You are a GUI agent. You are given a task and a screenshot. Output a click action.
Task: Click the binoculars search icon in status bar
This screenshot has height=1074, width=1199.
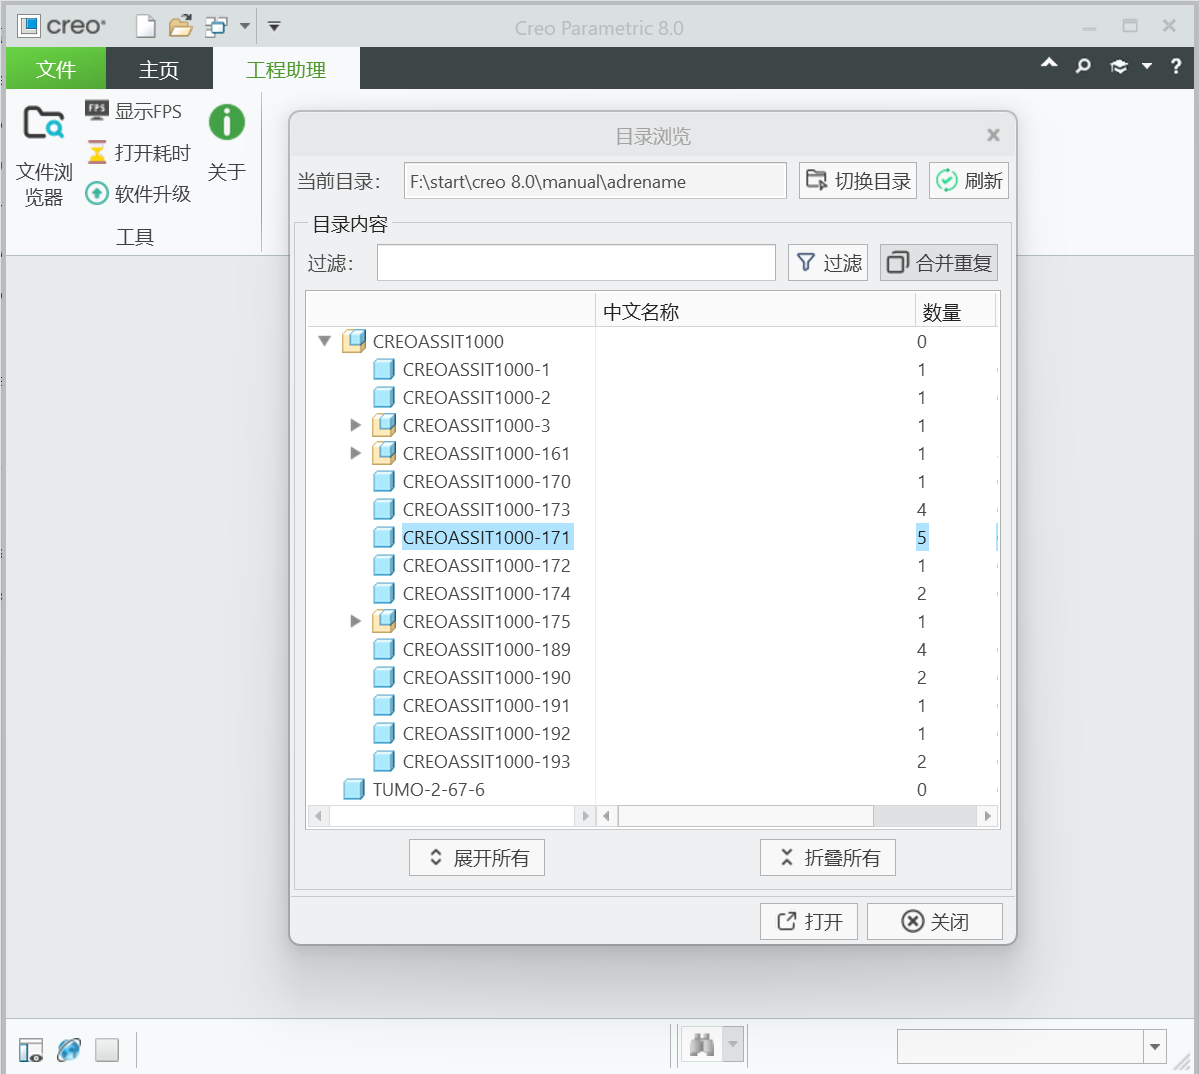tap(702, 1046)
